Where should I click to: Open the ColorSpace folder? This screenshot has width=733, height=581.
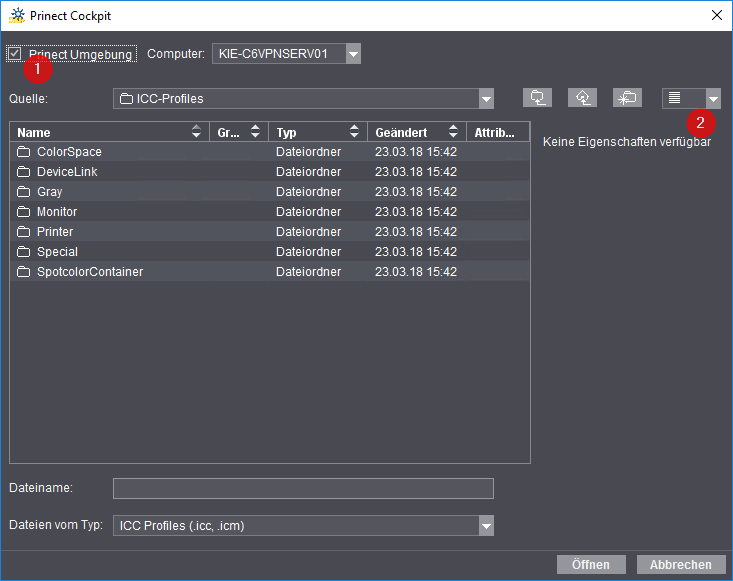pos(69,152)
